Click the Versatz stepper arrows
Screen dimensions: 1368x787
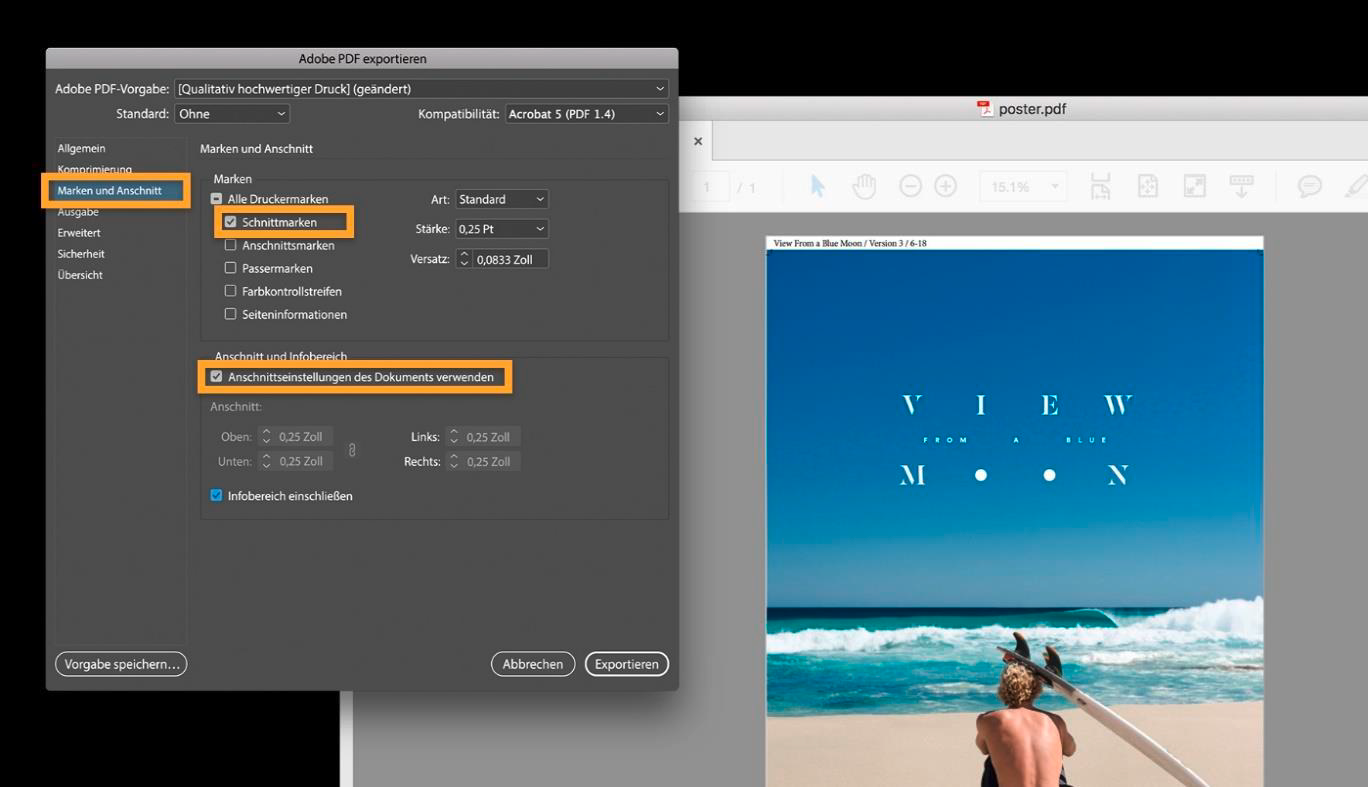(x=464, y=259)
